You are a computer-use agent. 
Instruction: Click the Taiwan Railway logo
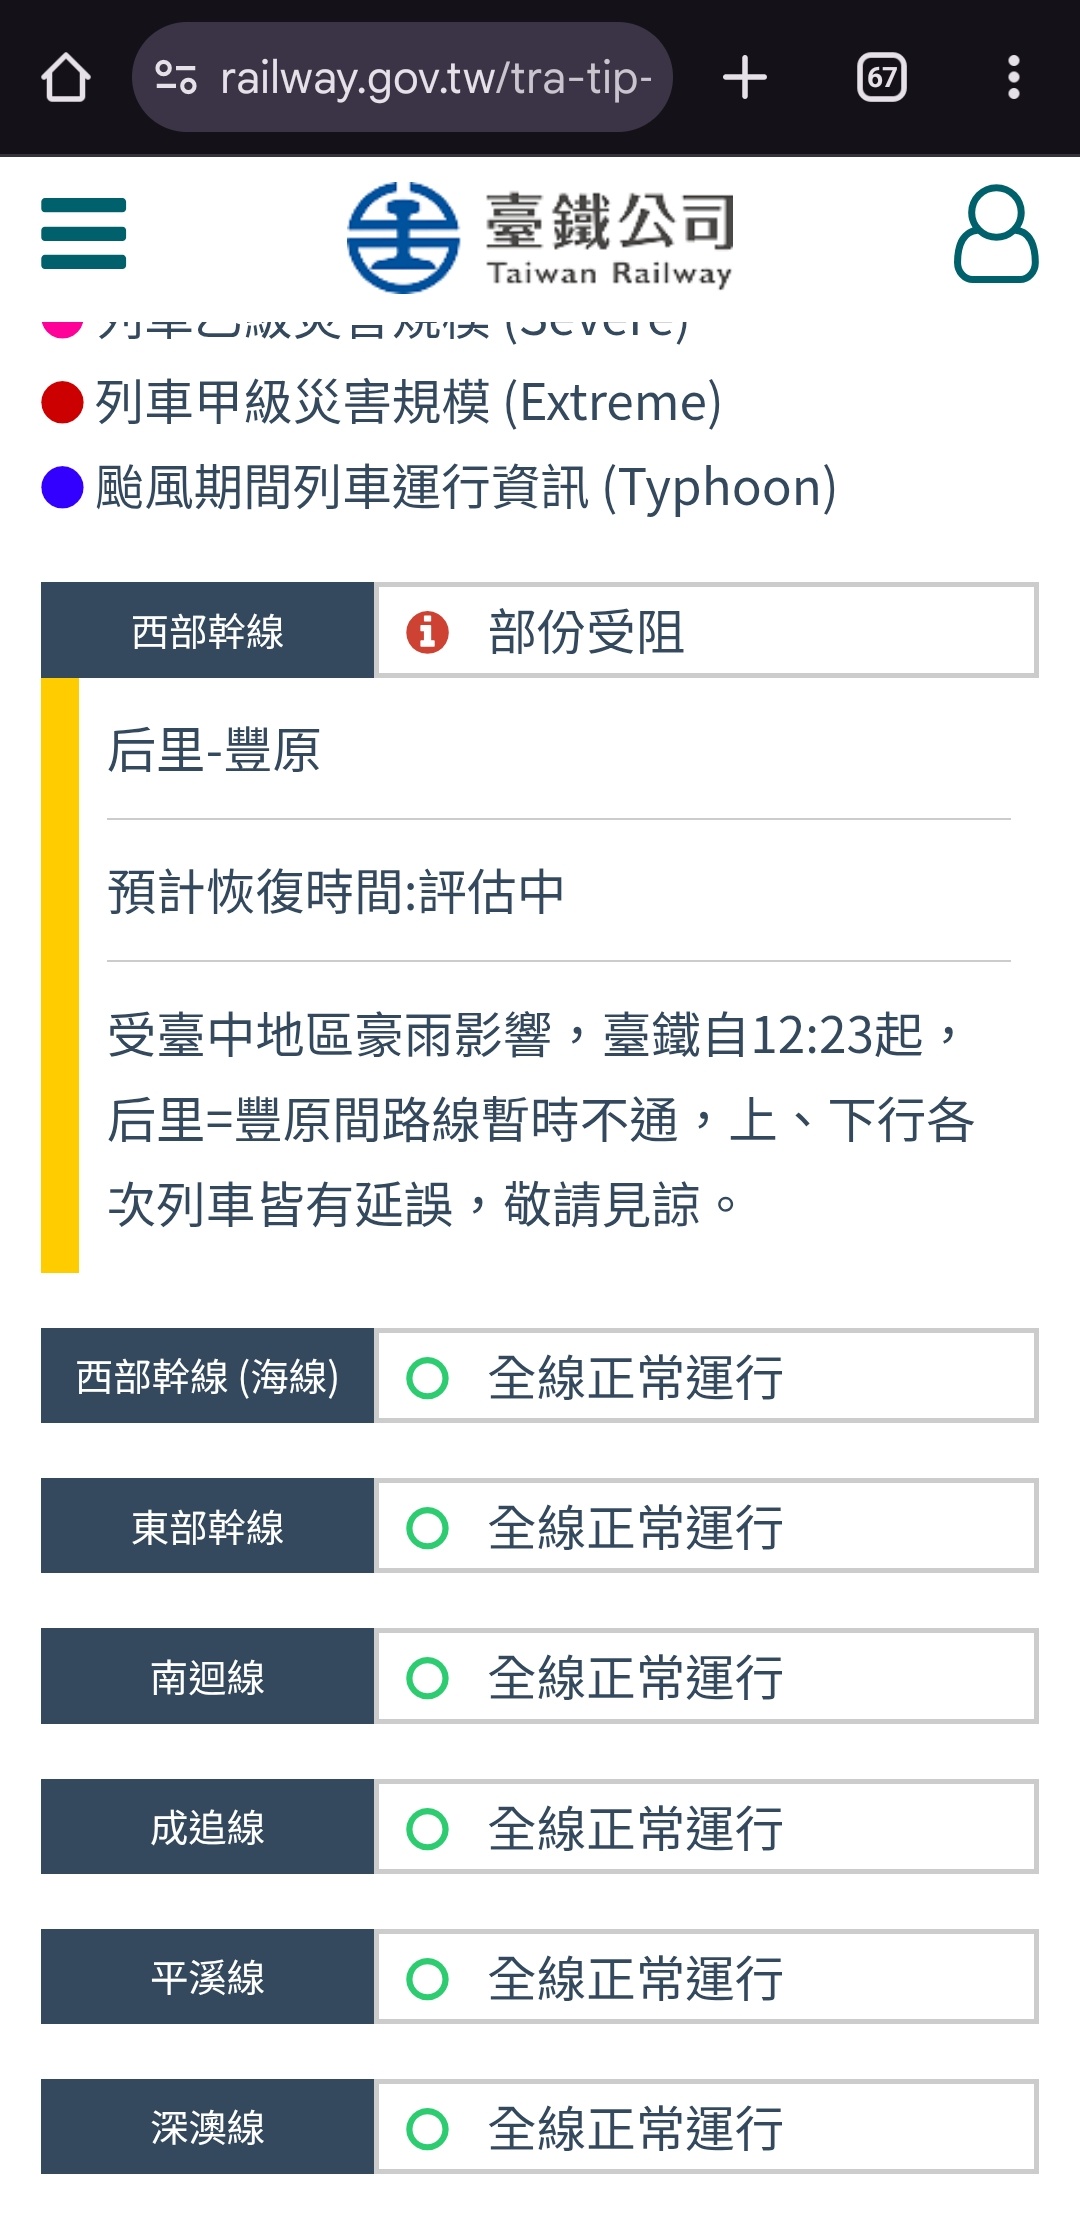click(x=540, y=238)
